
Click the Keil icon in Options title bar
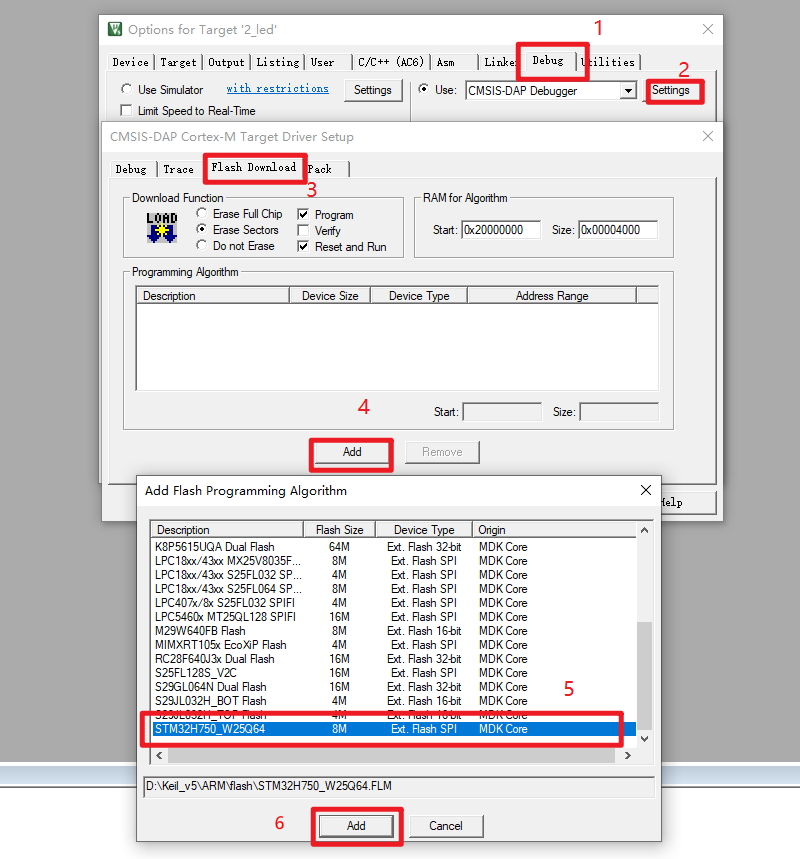pyautogui.click(x=116, y=28)
